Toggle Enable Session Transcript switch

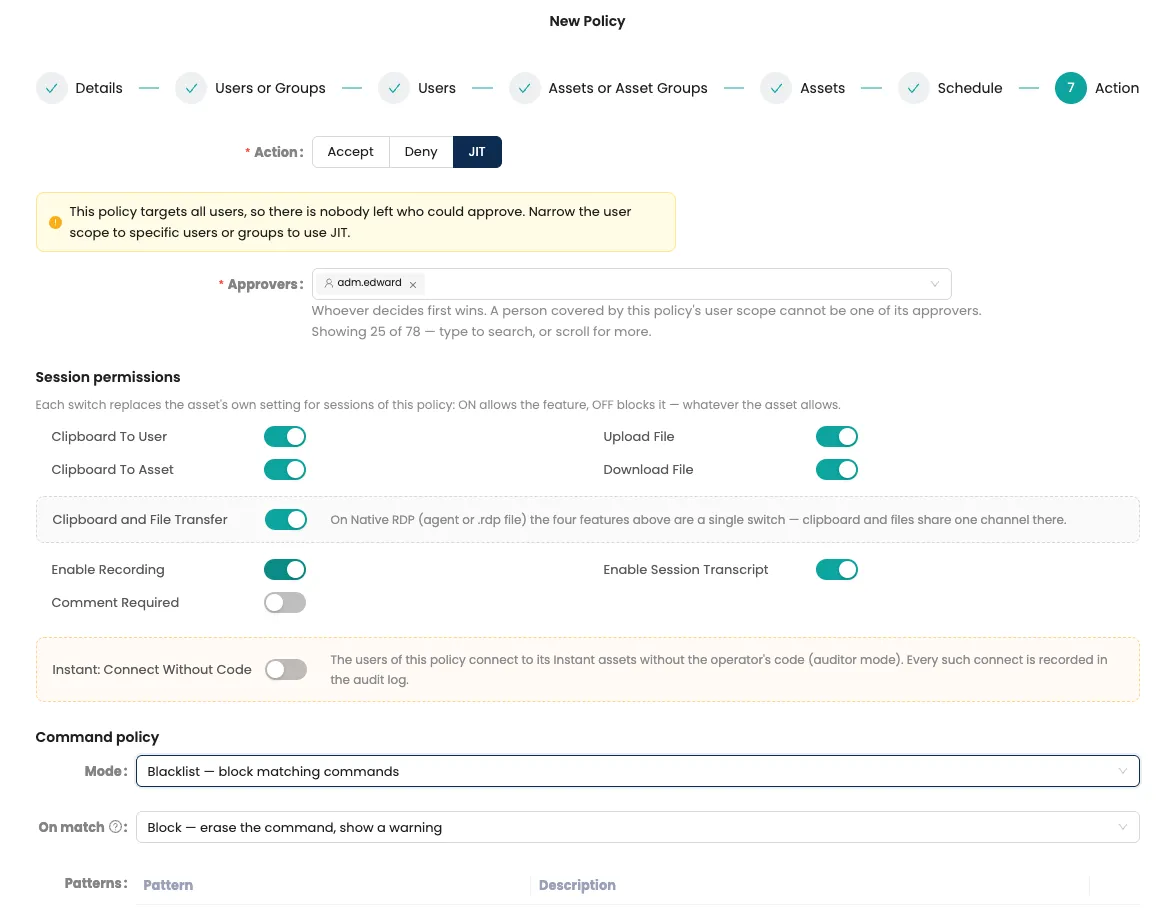click(x=836, y=570)
